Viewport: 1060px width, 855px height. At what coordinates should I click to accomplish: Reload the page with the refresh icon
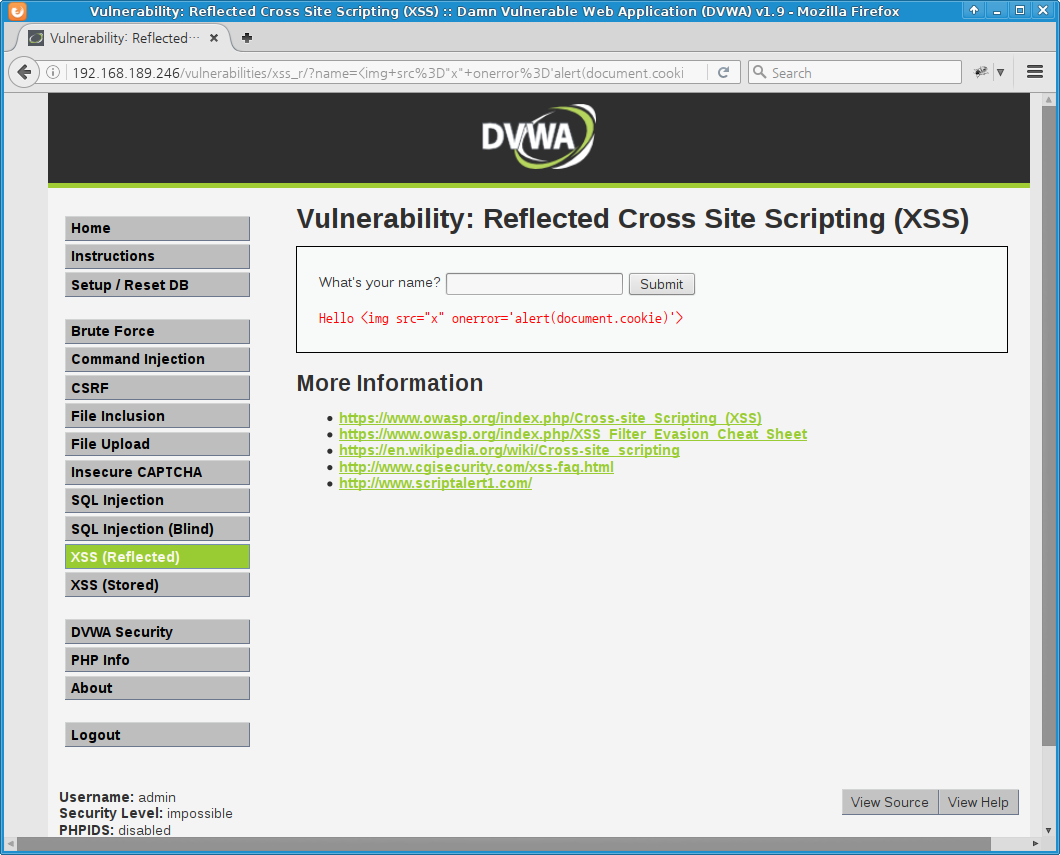pyautogui.click(x=723, y=72)
